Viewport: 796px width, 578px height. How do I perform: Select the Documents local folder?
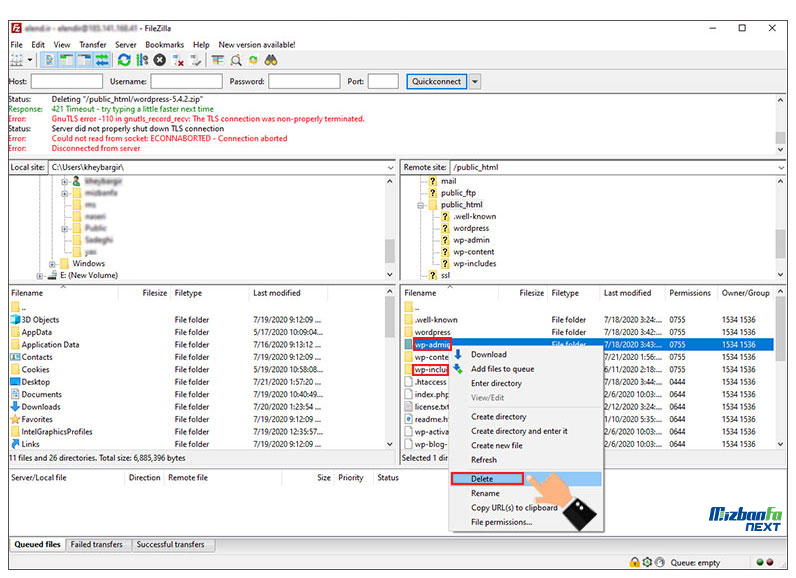pyautogui.click(x=41, y=394)
